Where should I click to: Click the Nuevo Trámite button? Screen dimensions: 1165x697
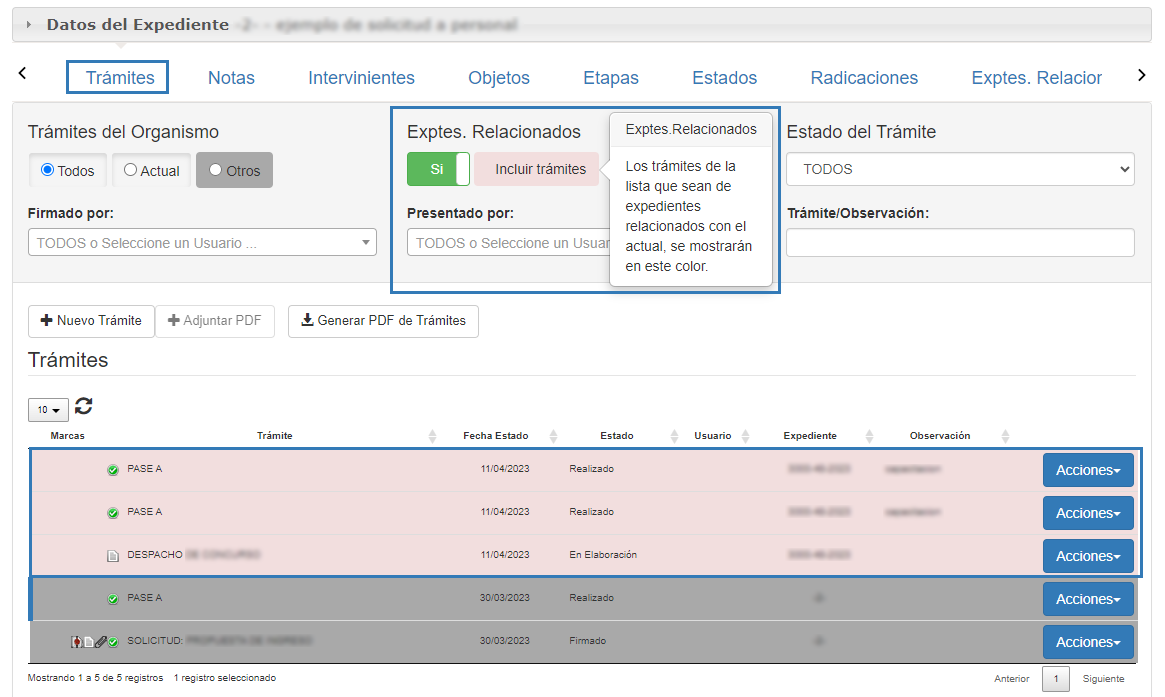[x=91, y=321]
